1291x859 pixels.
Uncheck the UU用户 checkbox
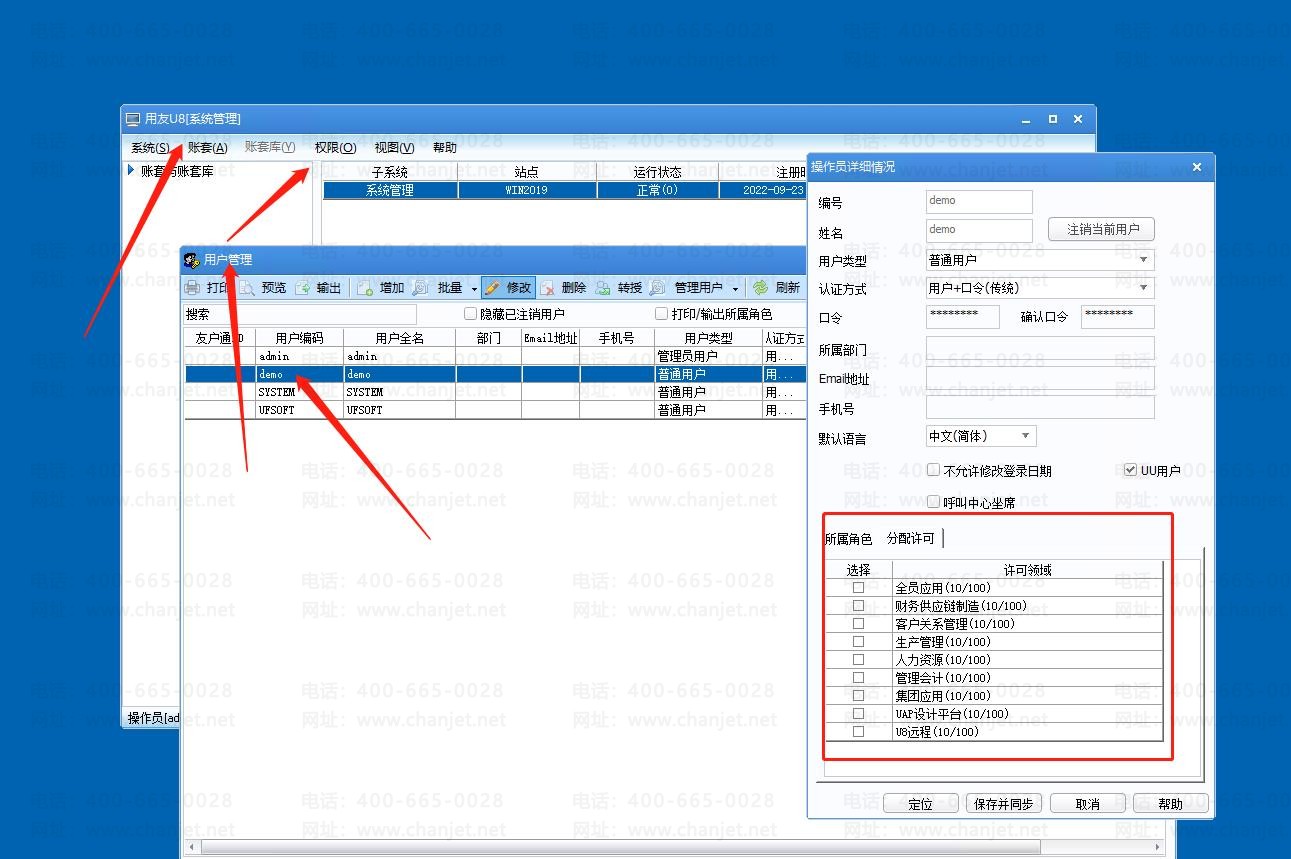1130,470
